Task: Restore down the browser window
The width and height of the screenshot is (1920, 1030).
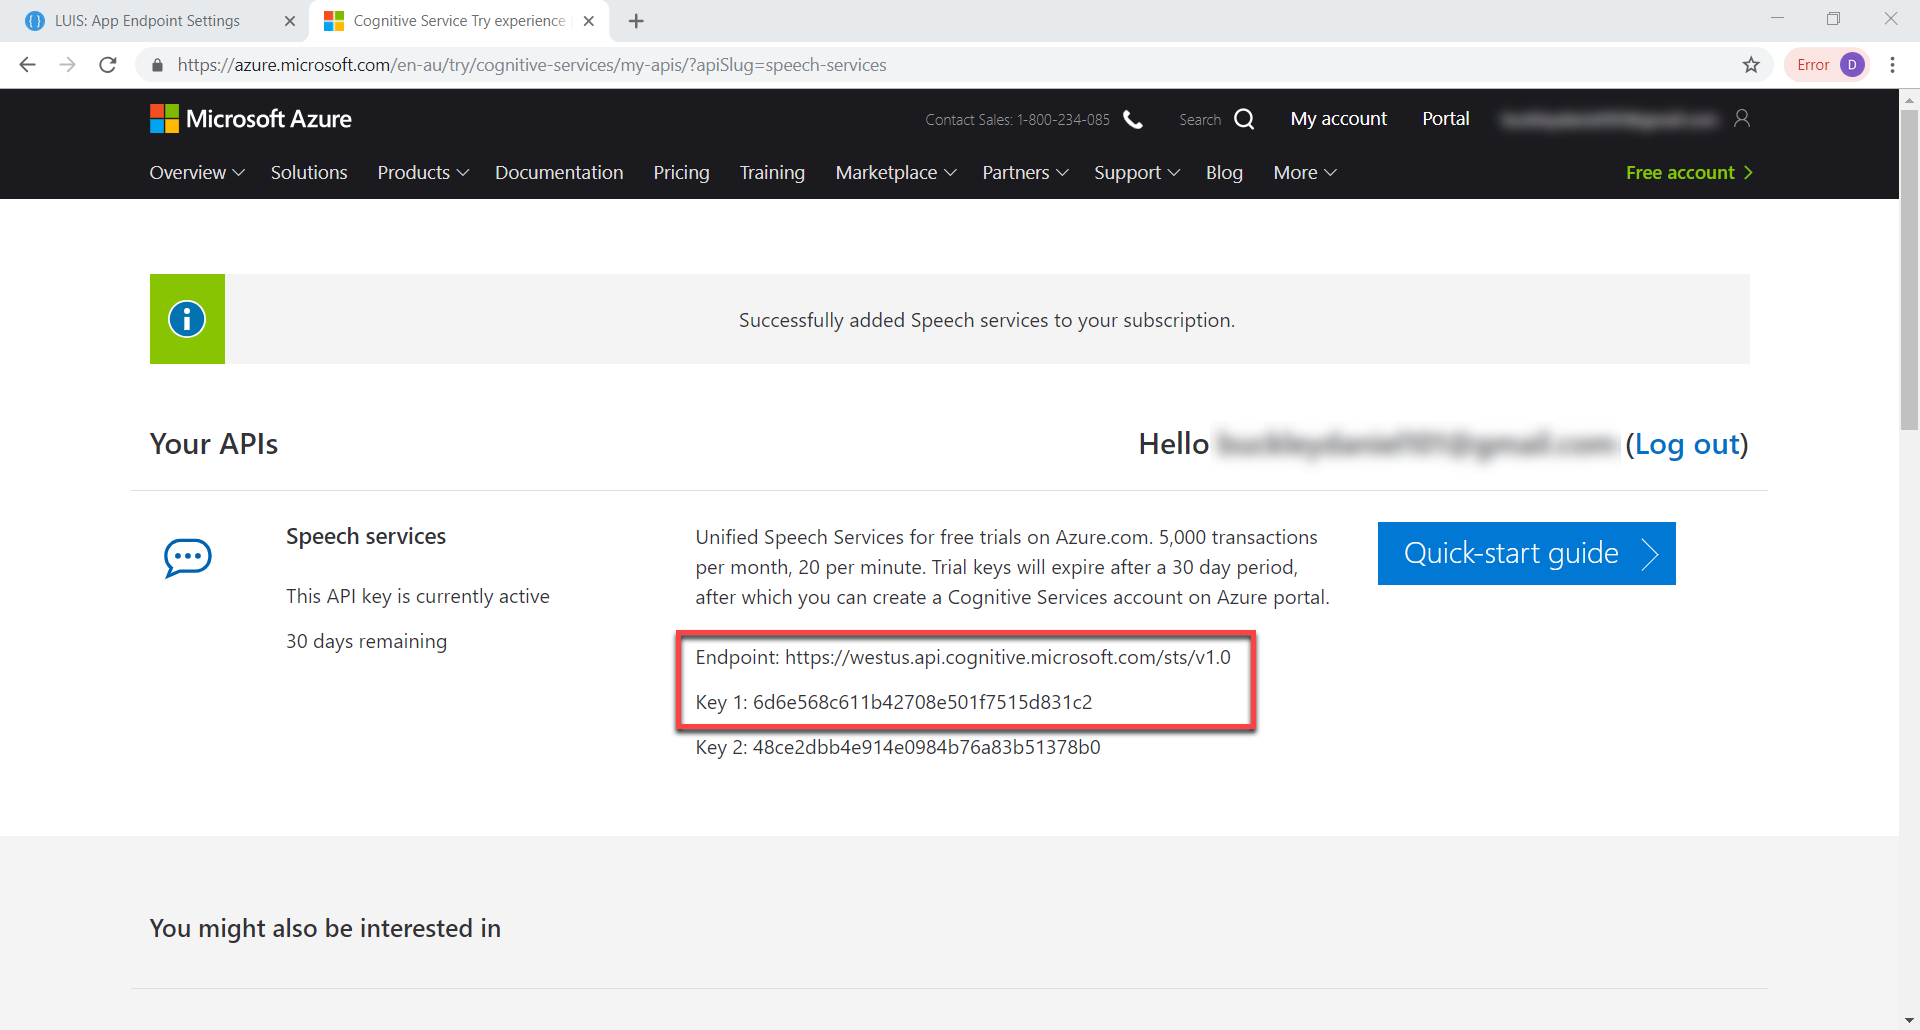Action: click(x=1833, y=19)
